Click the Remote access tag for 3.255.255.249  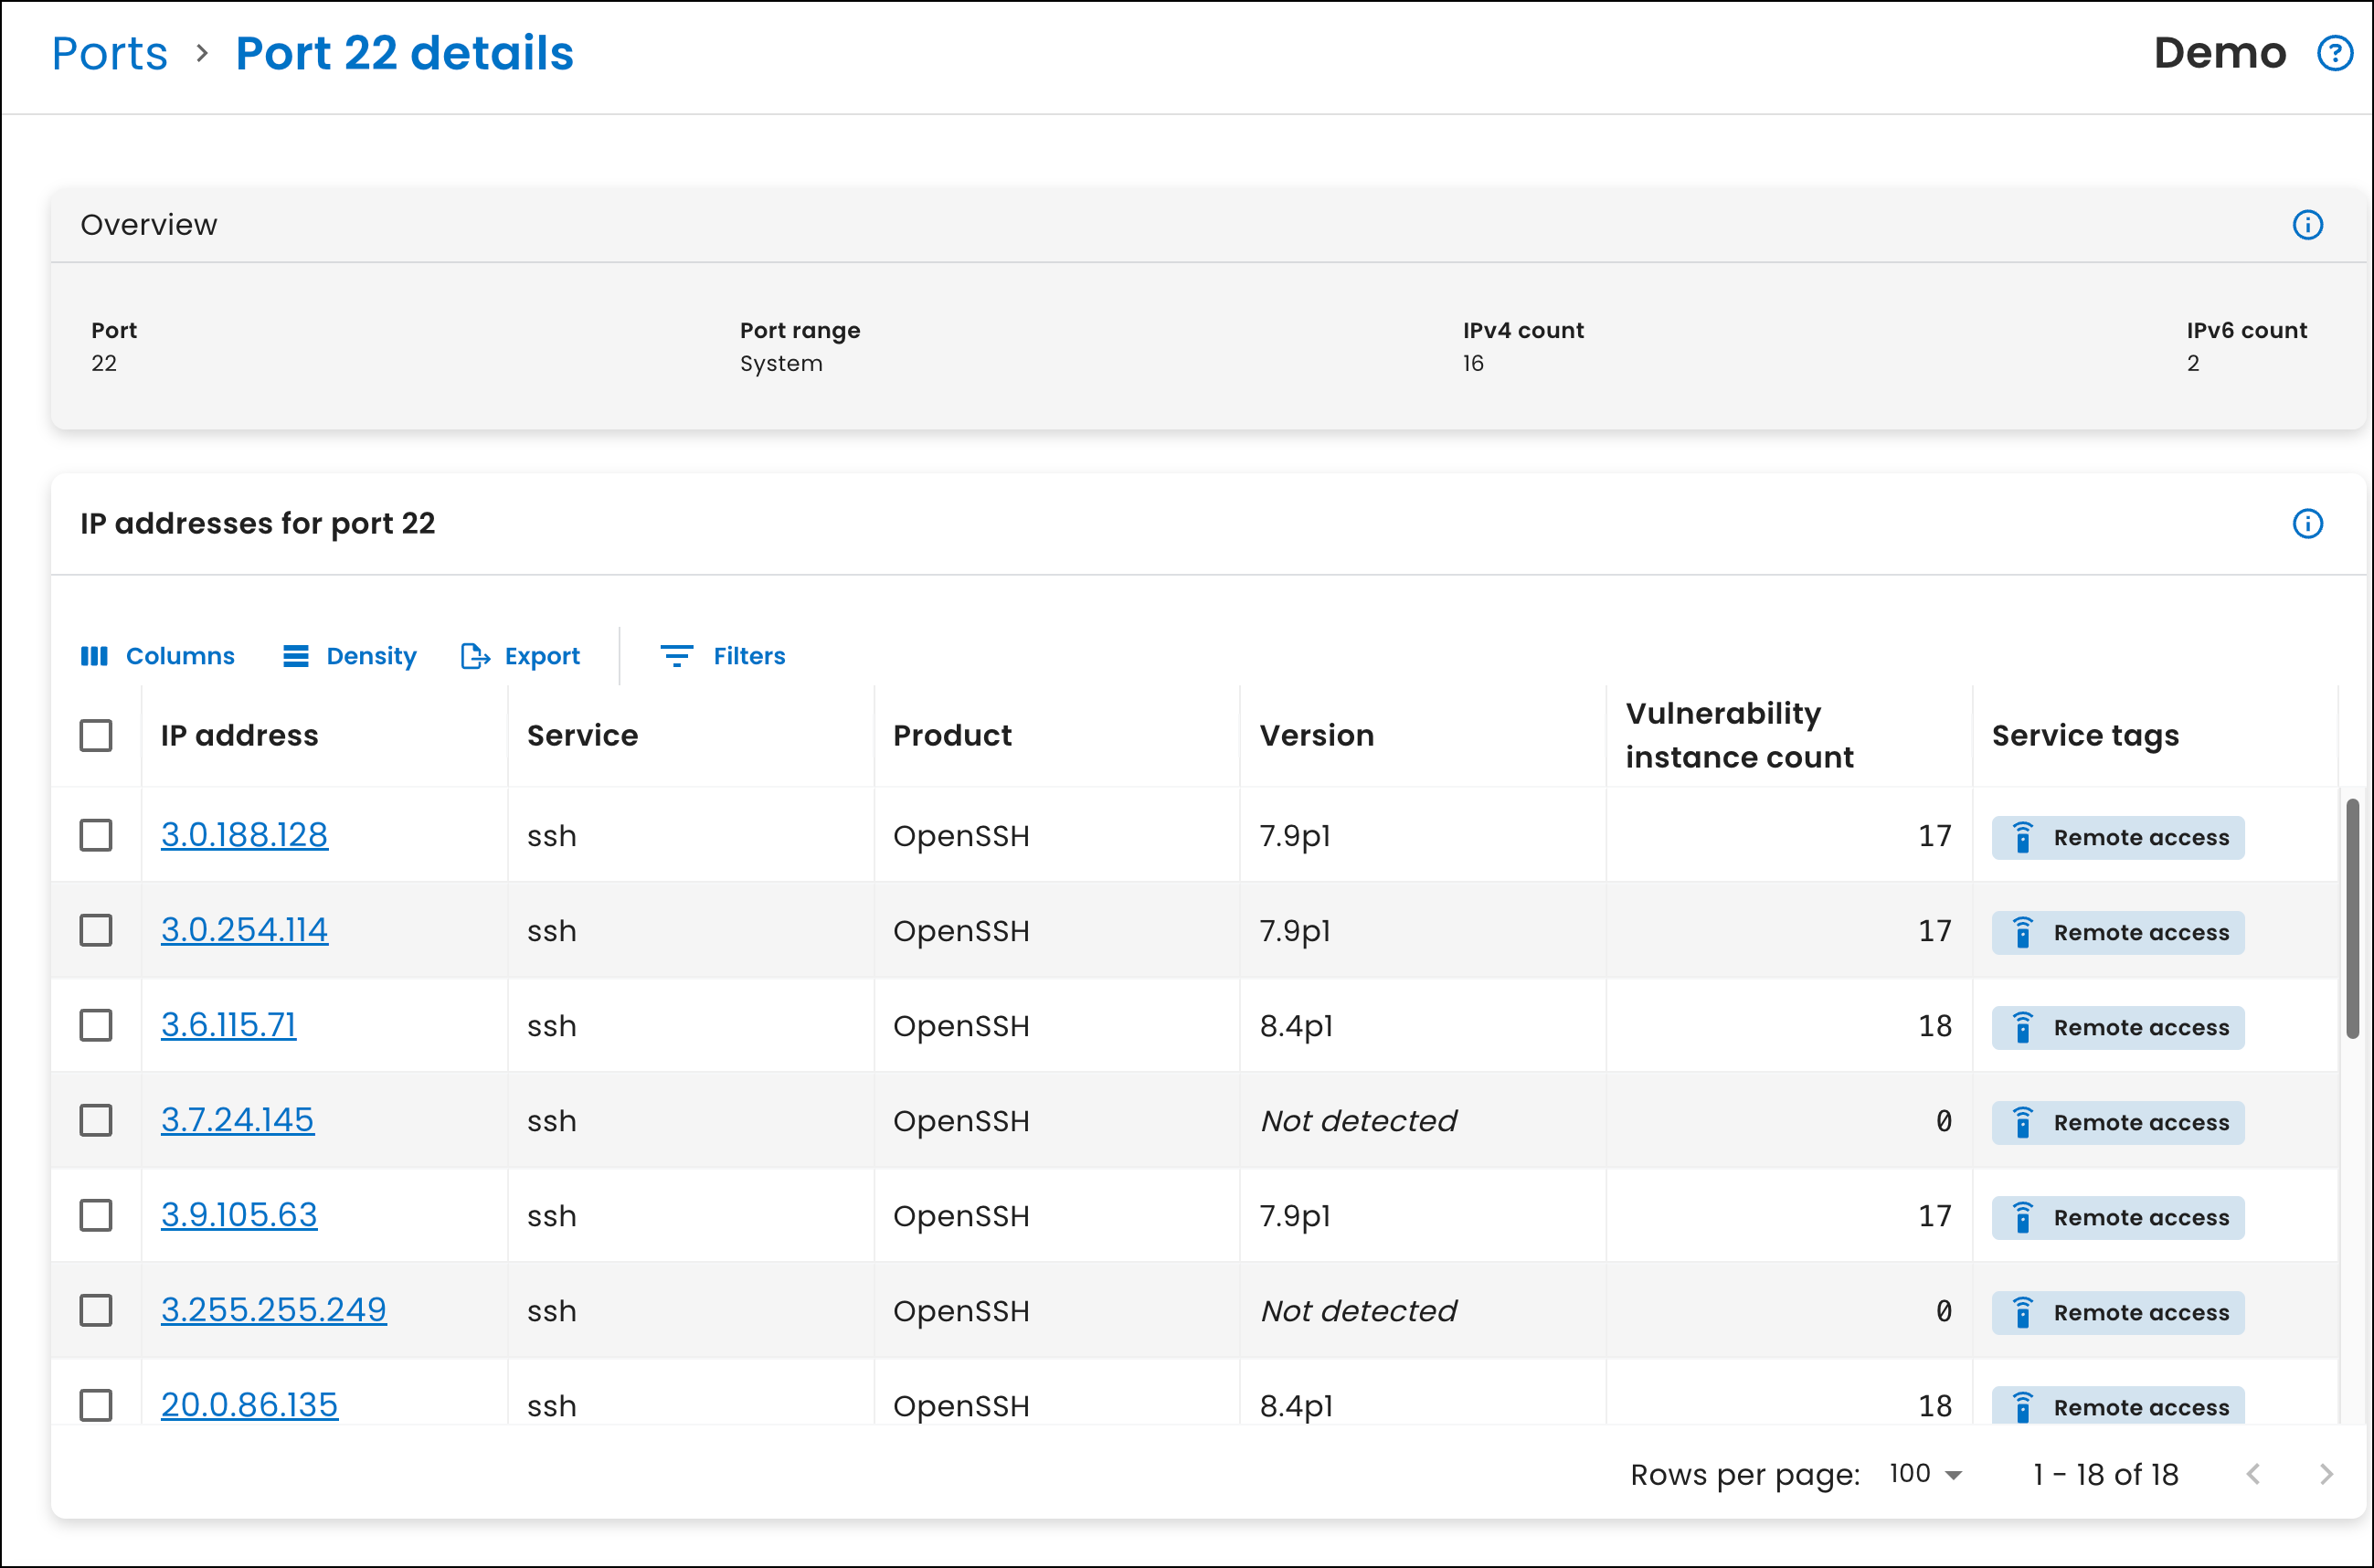coord(2117,1312)
